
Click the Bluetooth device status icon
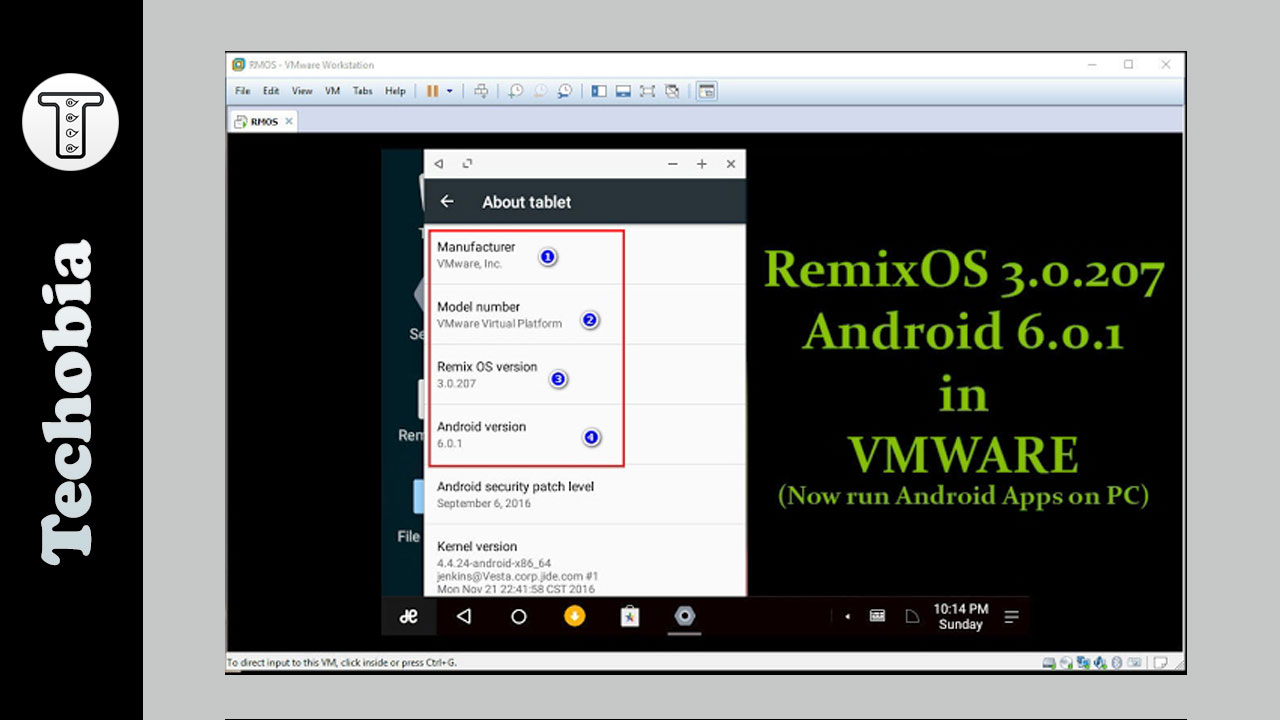1116,662
